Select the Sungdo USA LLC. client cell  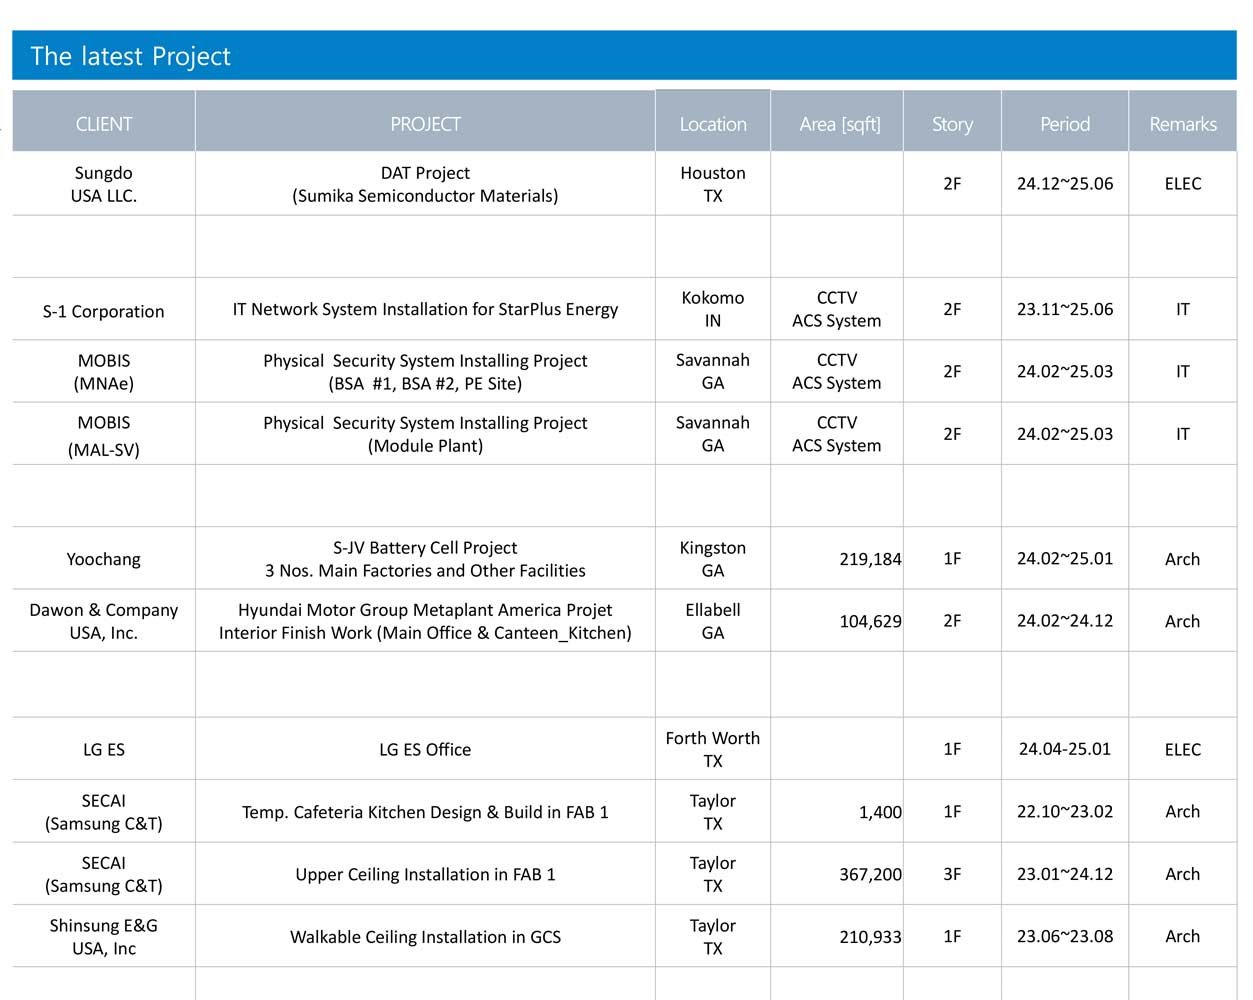(x=104, y=184)
